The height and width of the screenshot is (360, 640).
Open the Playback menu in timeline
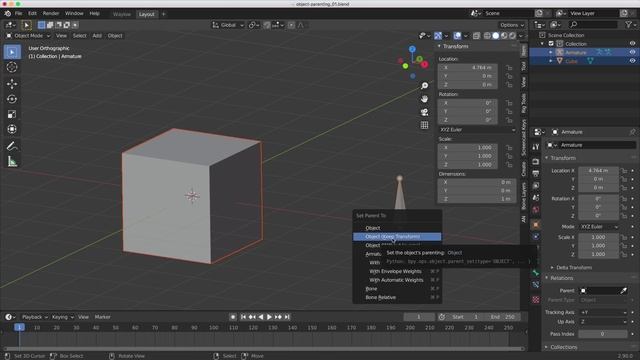pyautogui.click(x=34, y=317)
